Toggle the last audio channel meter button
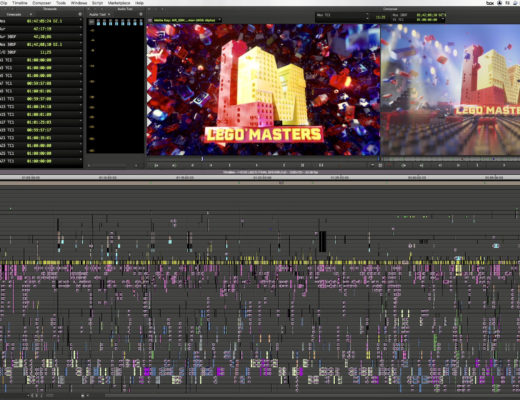Screen dimensions: 520x400 click(x=141, y=22)
